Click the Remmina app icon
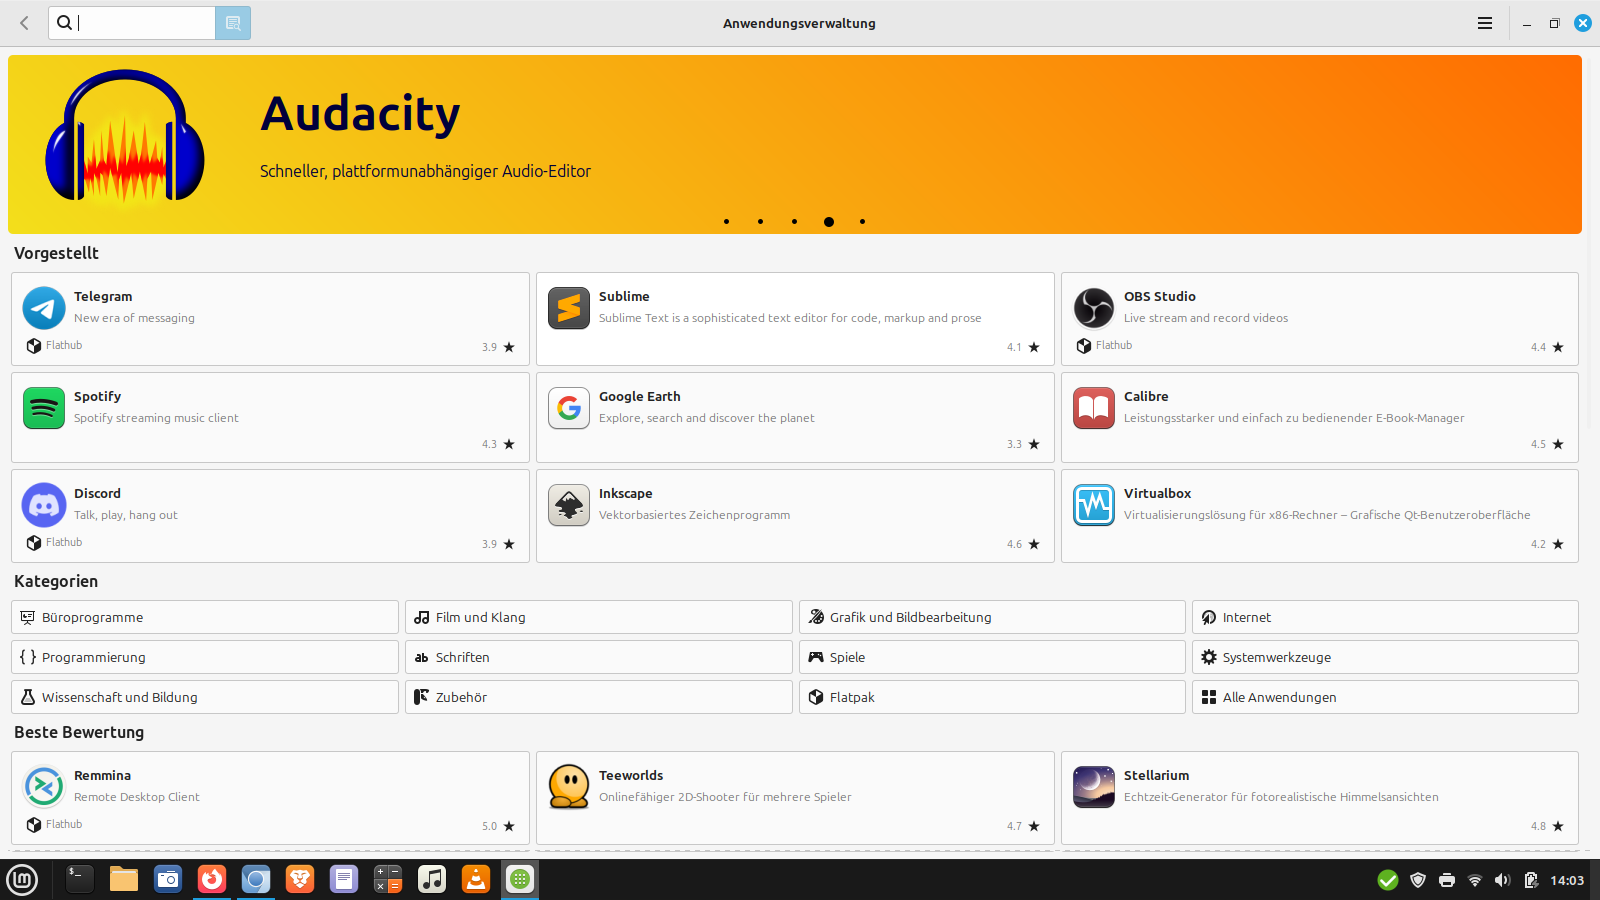The height and width of the screenshot is (900, 1600). (x=44, y=787)
